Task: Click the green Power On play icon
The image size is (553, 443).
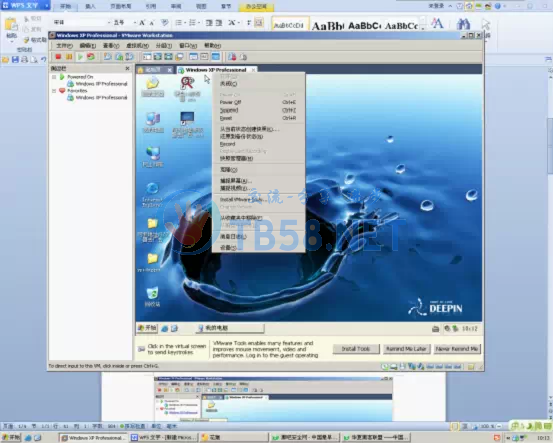Action: [80, 56]
